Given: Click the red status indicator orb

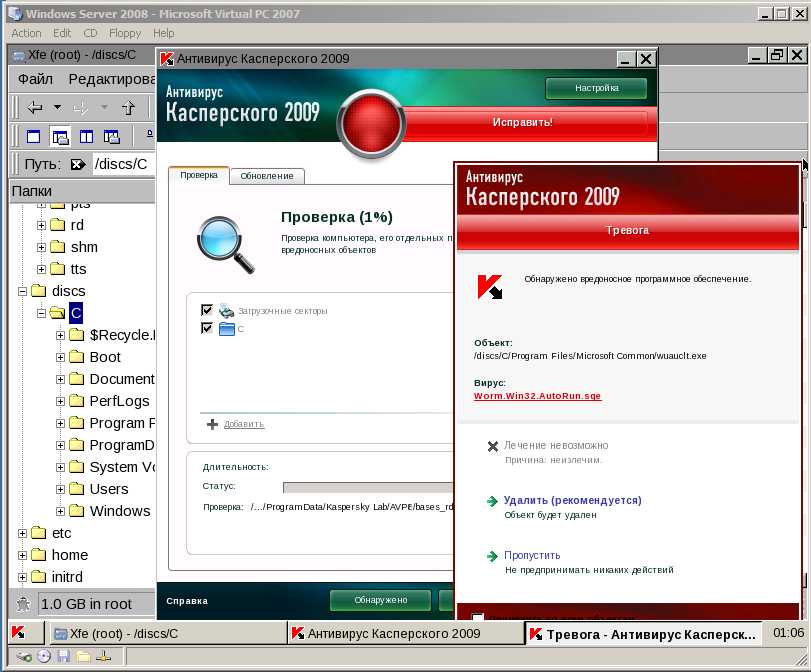Looking at the screenshot, I should click(x=371, y=124).
